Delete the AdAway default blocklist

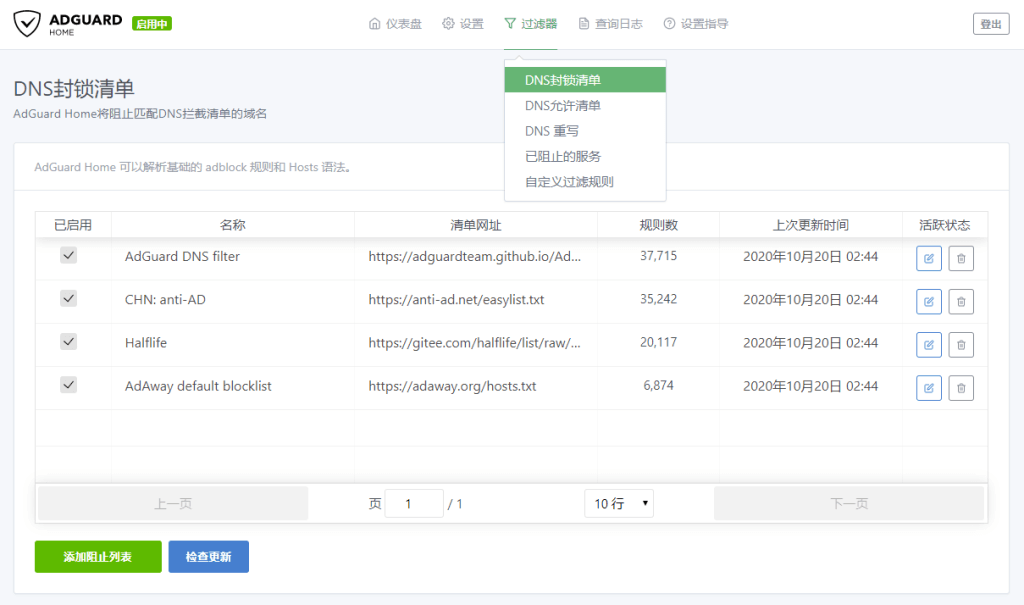[960, 387]
